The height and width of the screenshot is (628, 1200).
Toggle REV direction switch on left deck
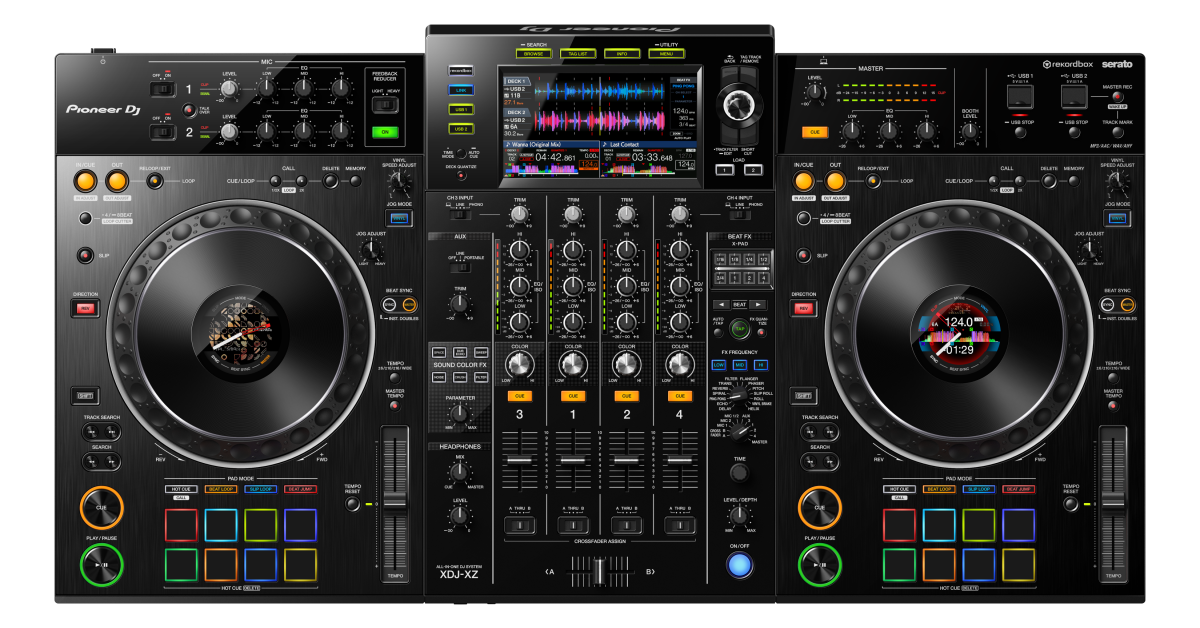click(85, 309)
